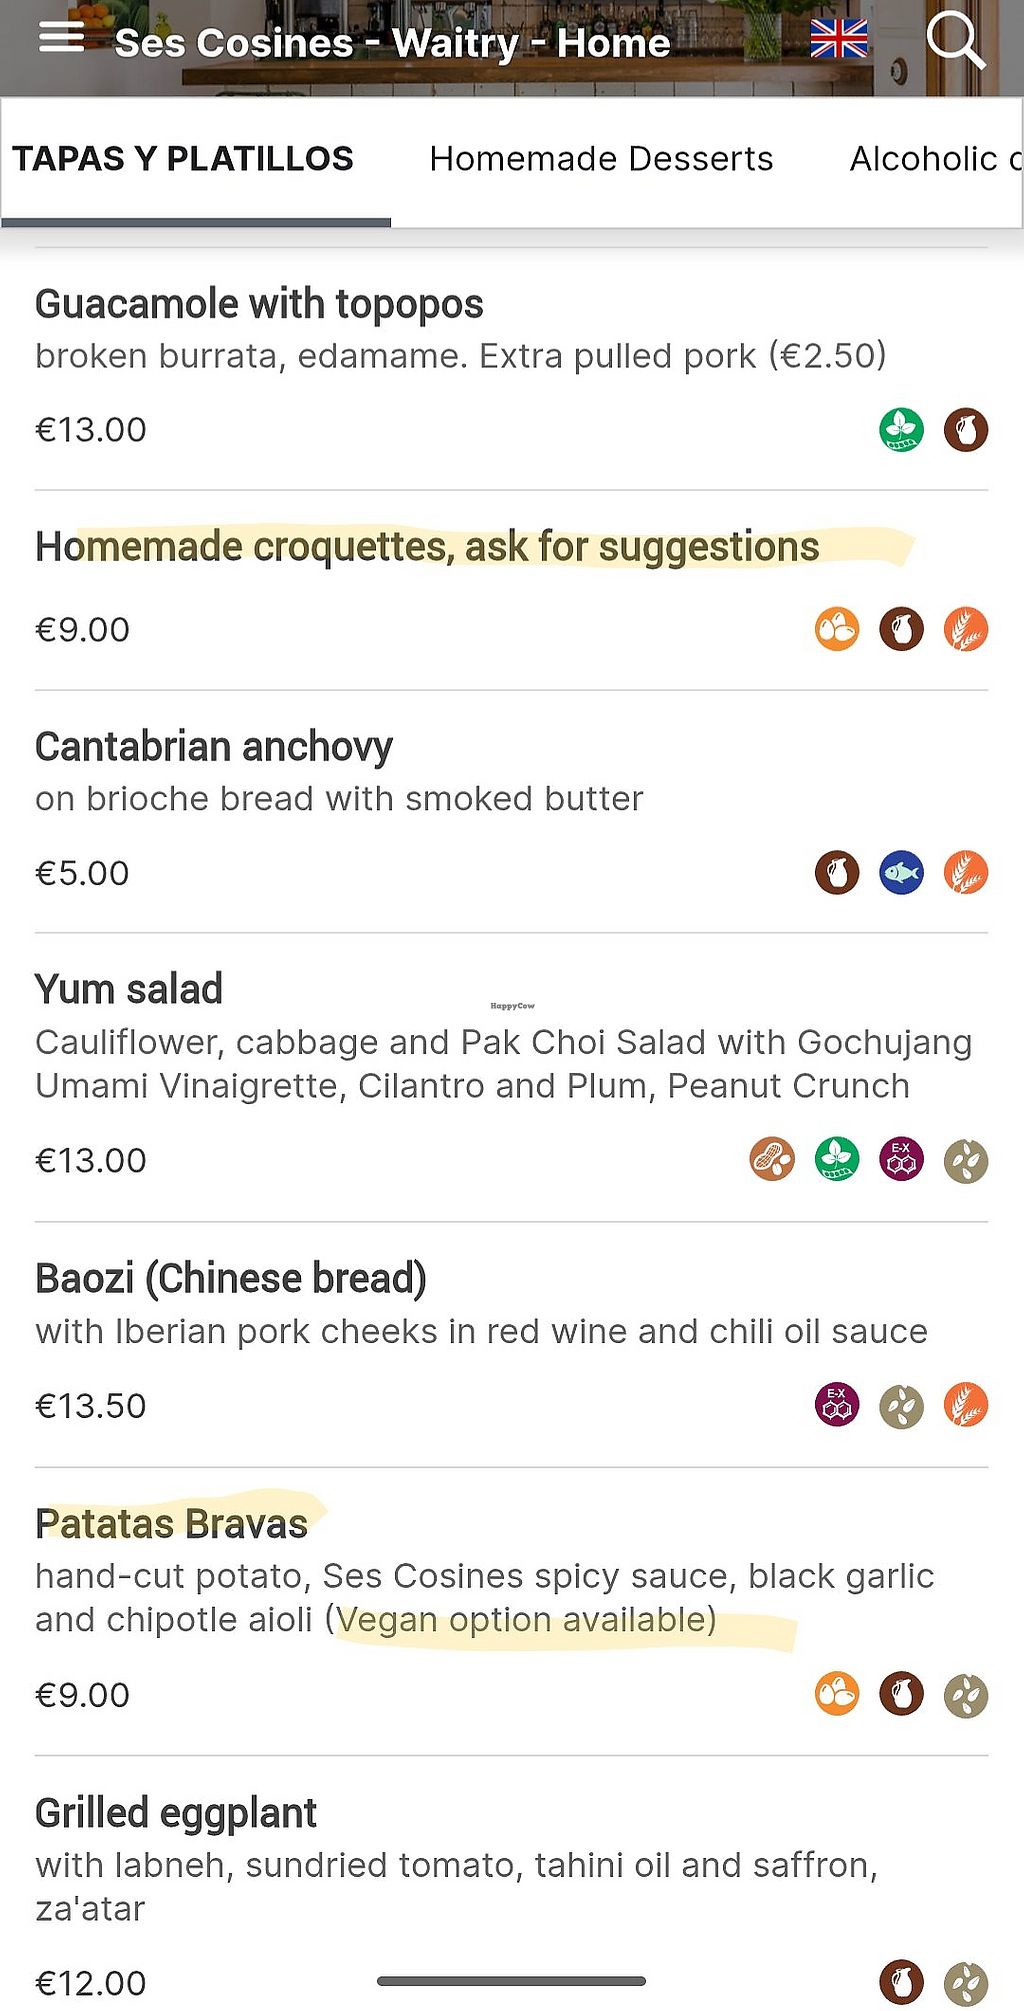Tap peanut allergen icon on Yum salad
The image size is (1024, 2011).
click(772, 1160)
